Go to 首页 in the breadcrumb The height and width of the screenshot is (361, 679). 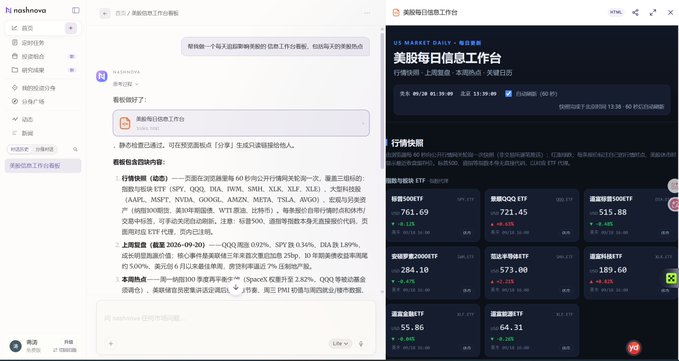120,13
